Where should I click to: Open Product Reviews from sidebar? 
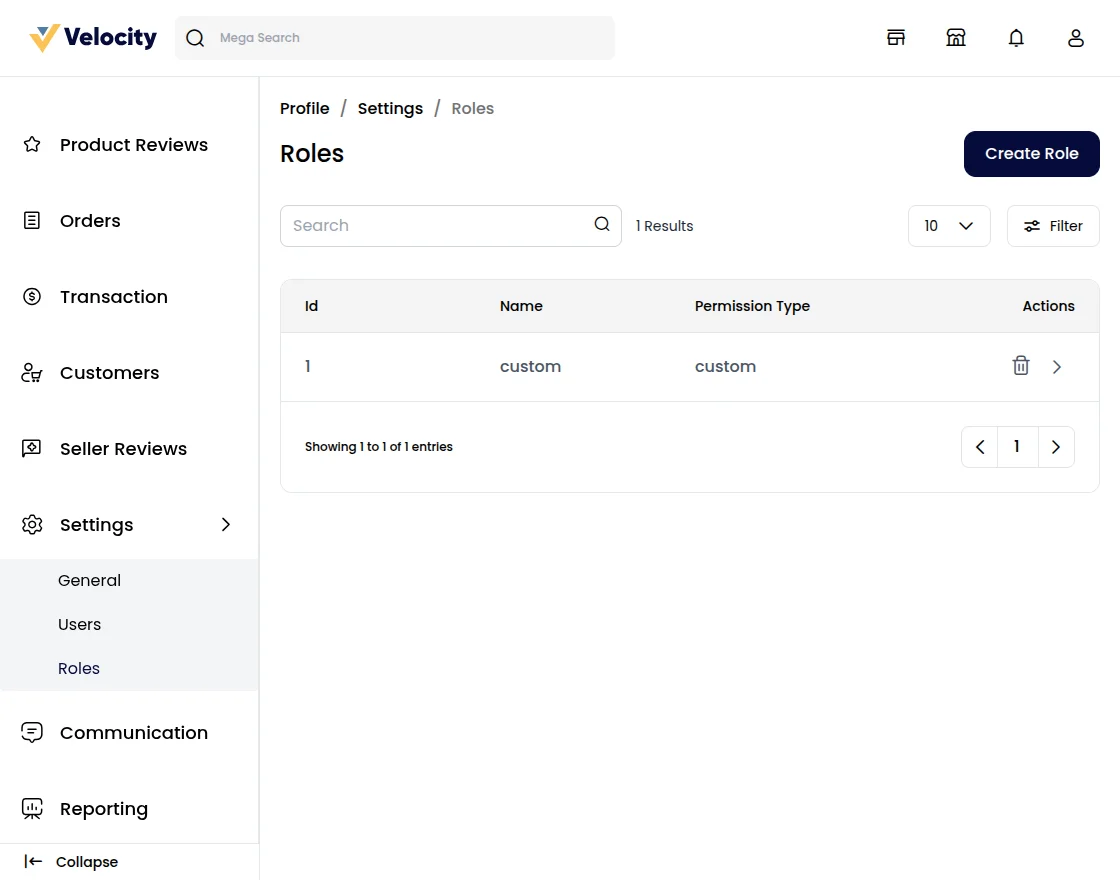(x=133, y=145)
